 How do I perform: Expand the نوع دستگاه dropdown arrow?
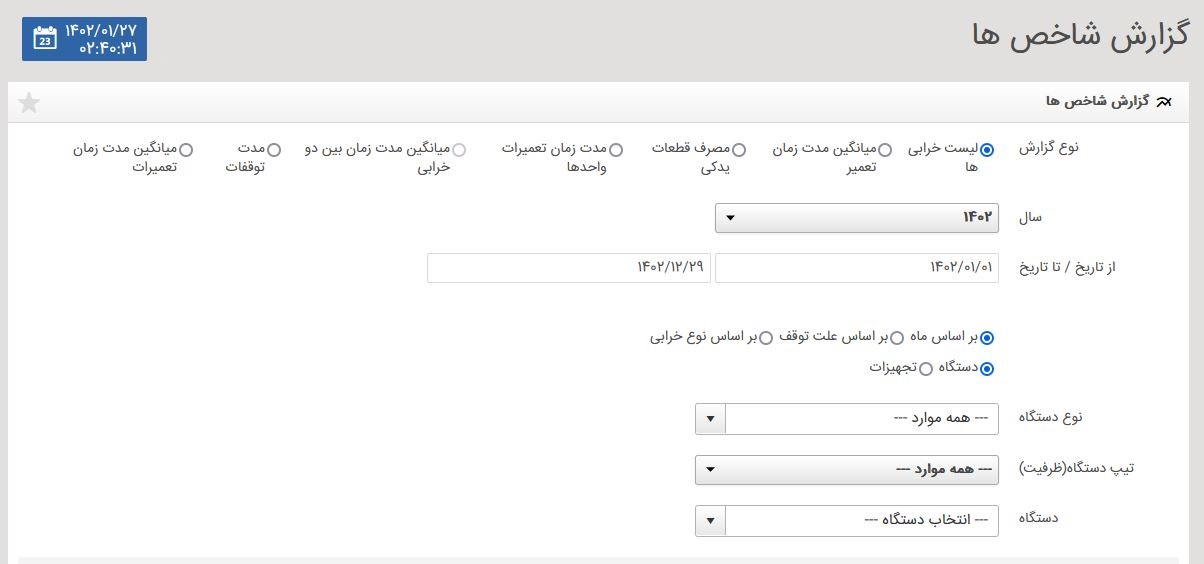(709, 419)
